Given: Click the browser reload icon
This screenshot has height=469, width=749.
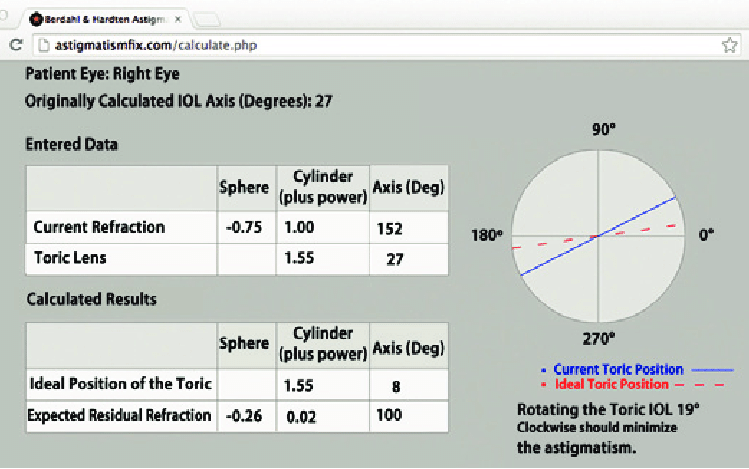Looking at the screenshot, I should click(16, 45).
